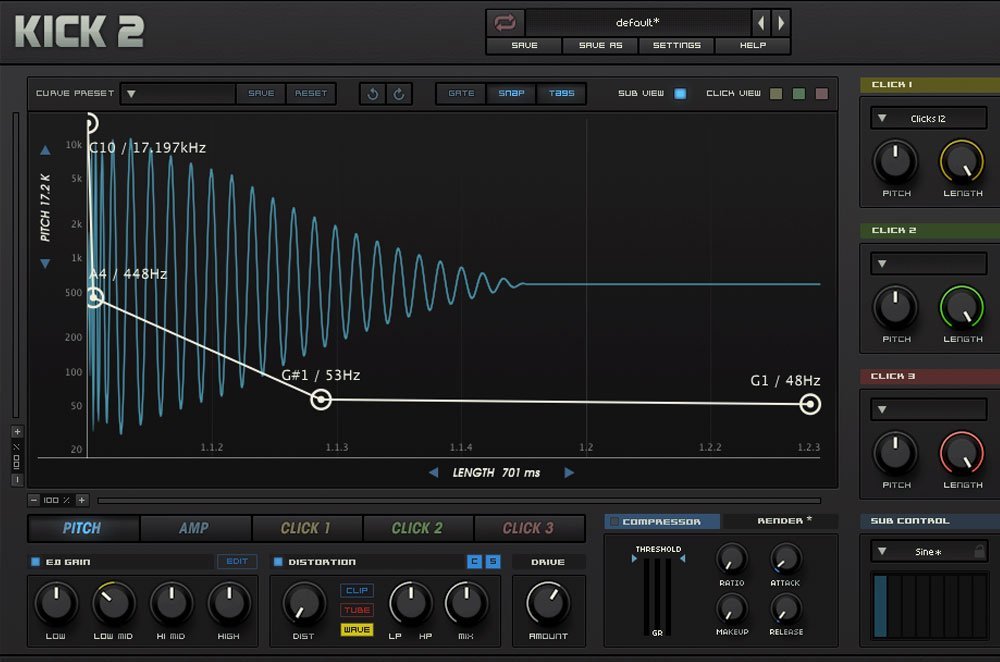Screen dimensions: 1000x662
Task: Select Tube distortion mode
Action: pos(357,610)
